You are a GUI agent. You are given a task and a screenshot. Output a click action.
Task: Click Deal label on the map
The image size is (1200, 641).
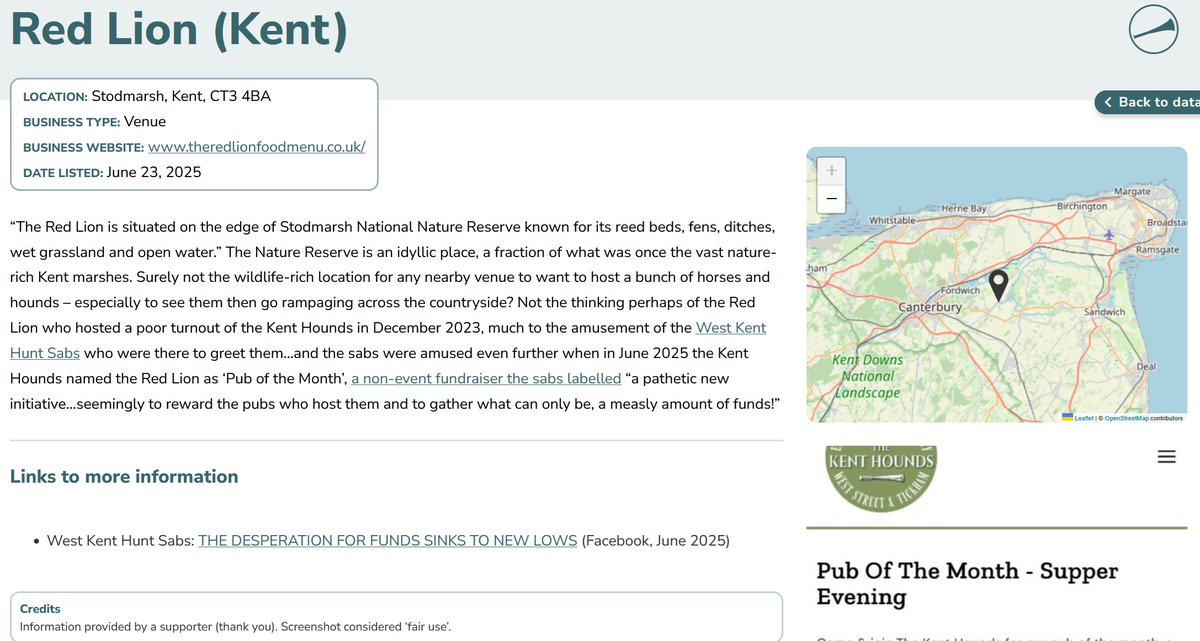pyautogui.click(x=1146, y=366)
